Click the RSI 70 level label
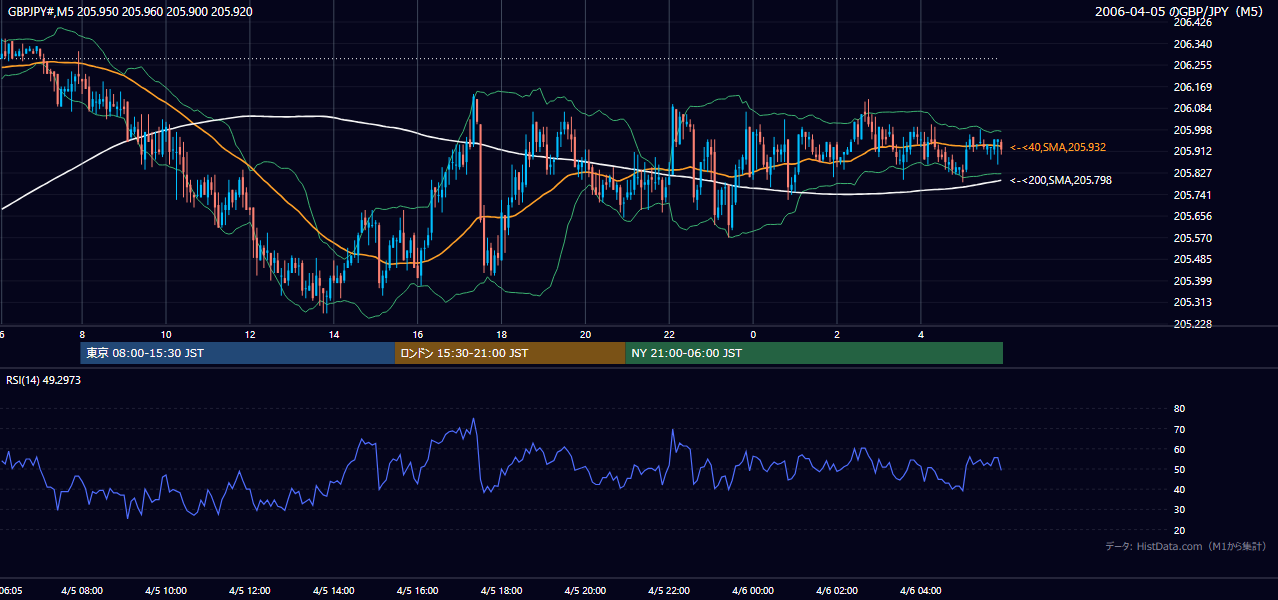Image resolution: width=1278 pixels, height=600 pixels. coord(1179,429)
